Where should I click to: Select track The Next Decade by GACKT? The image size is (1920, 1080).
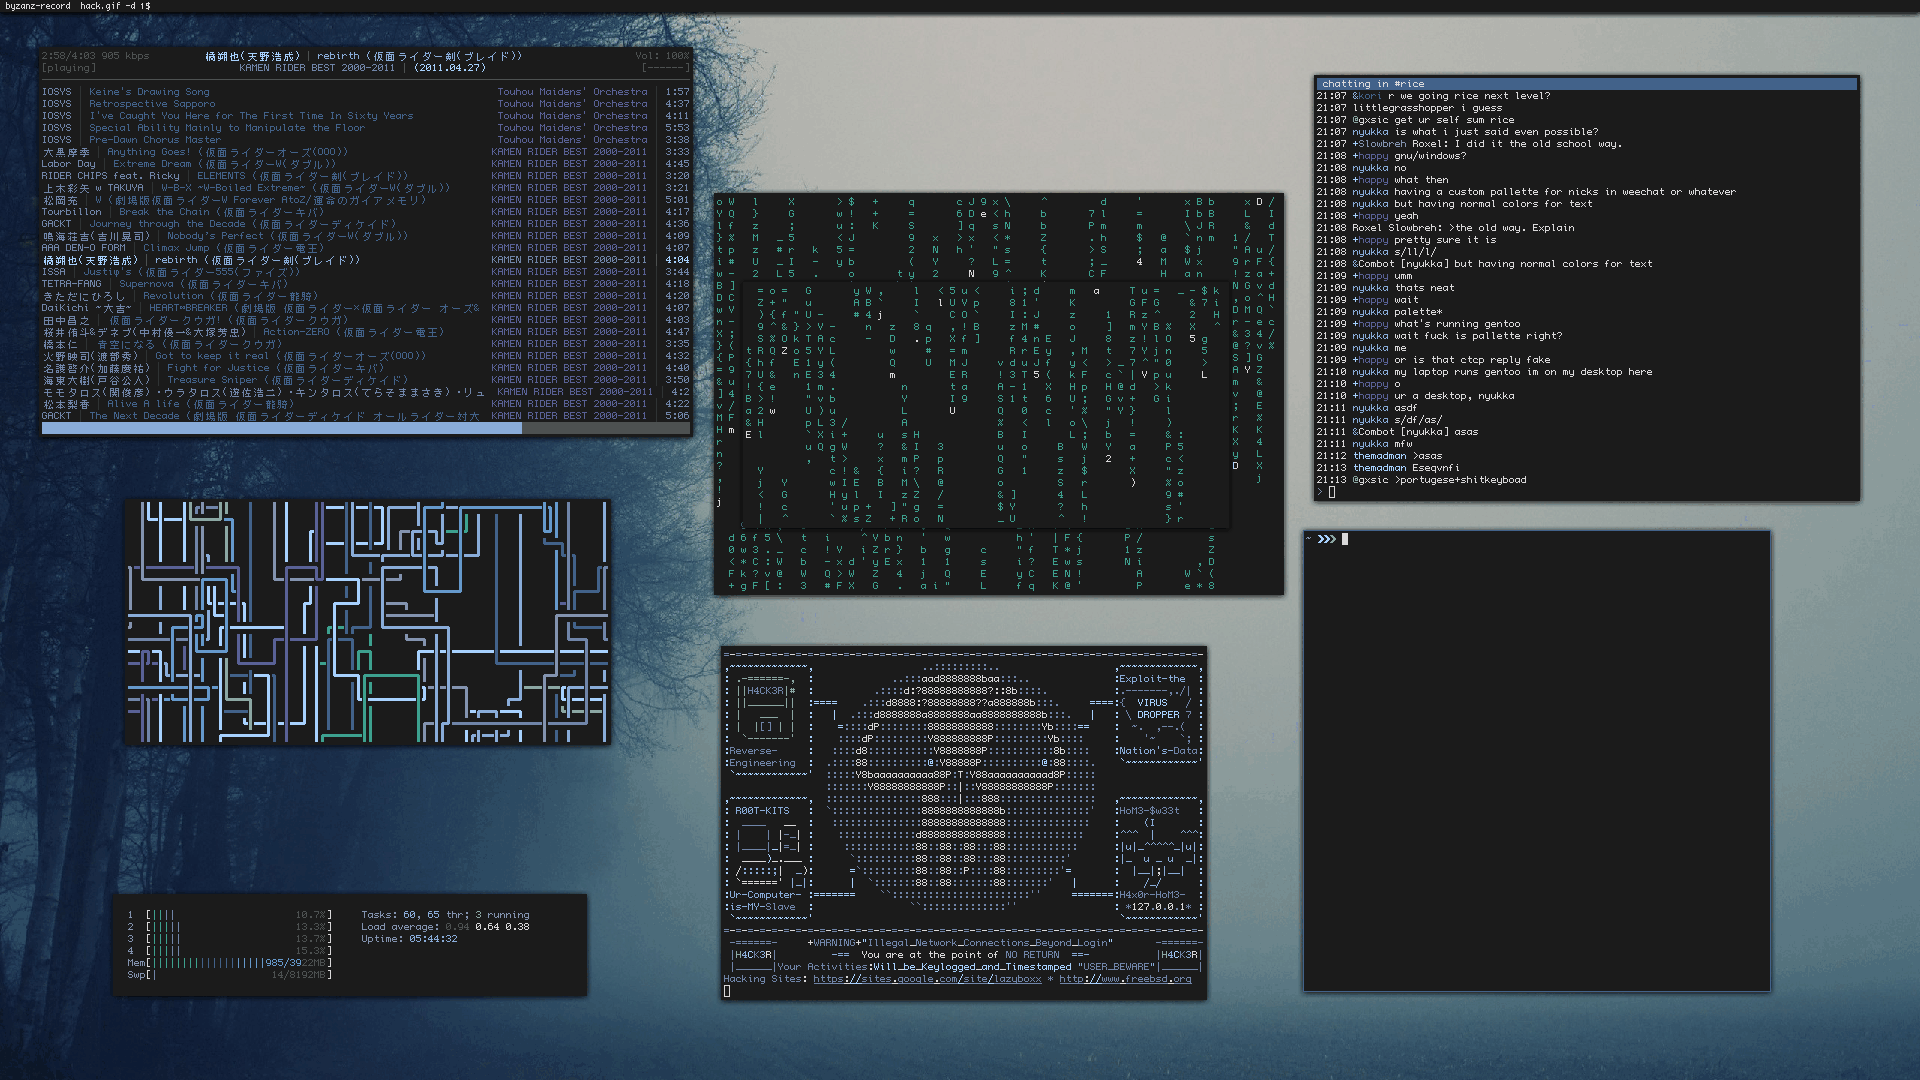point(134,416)
